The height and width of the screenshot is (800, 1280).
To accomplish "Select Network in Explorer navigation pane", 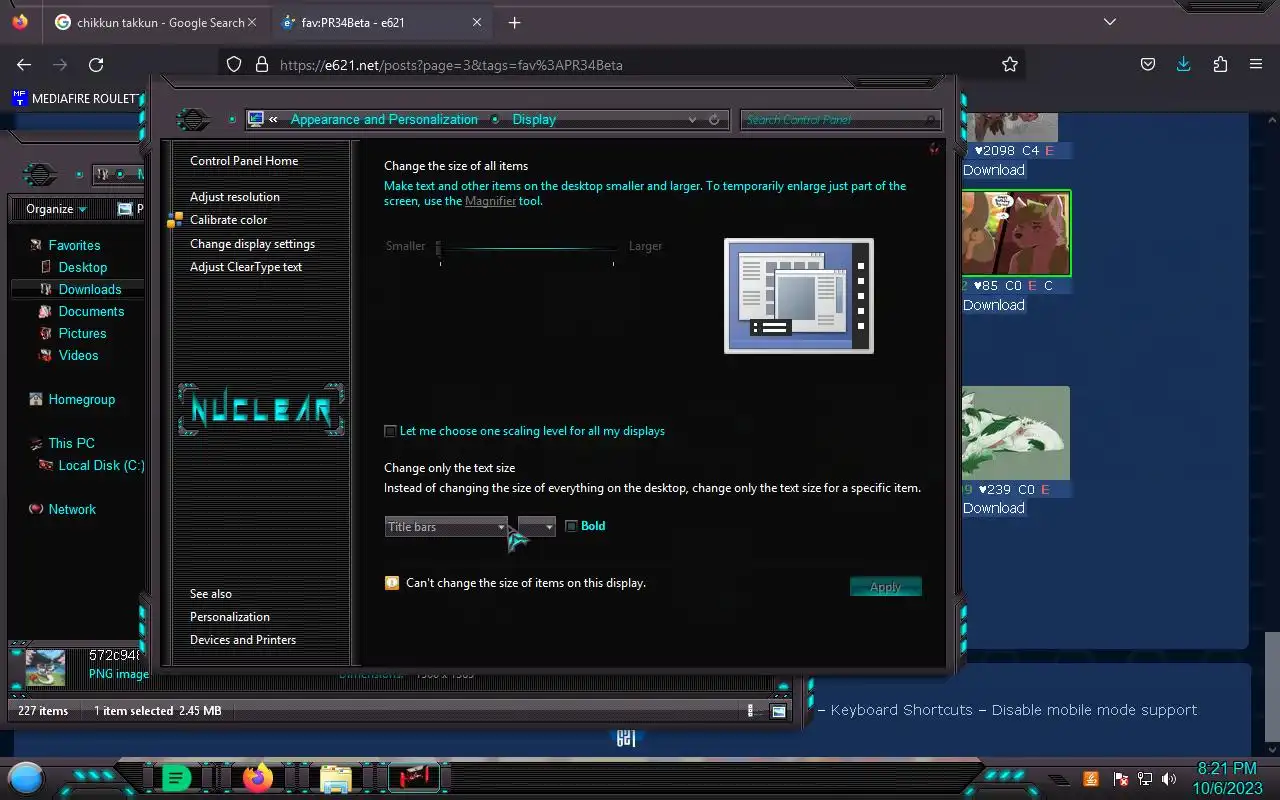I will tap(72, 509).
